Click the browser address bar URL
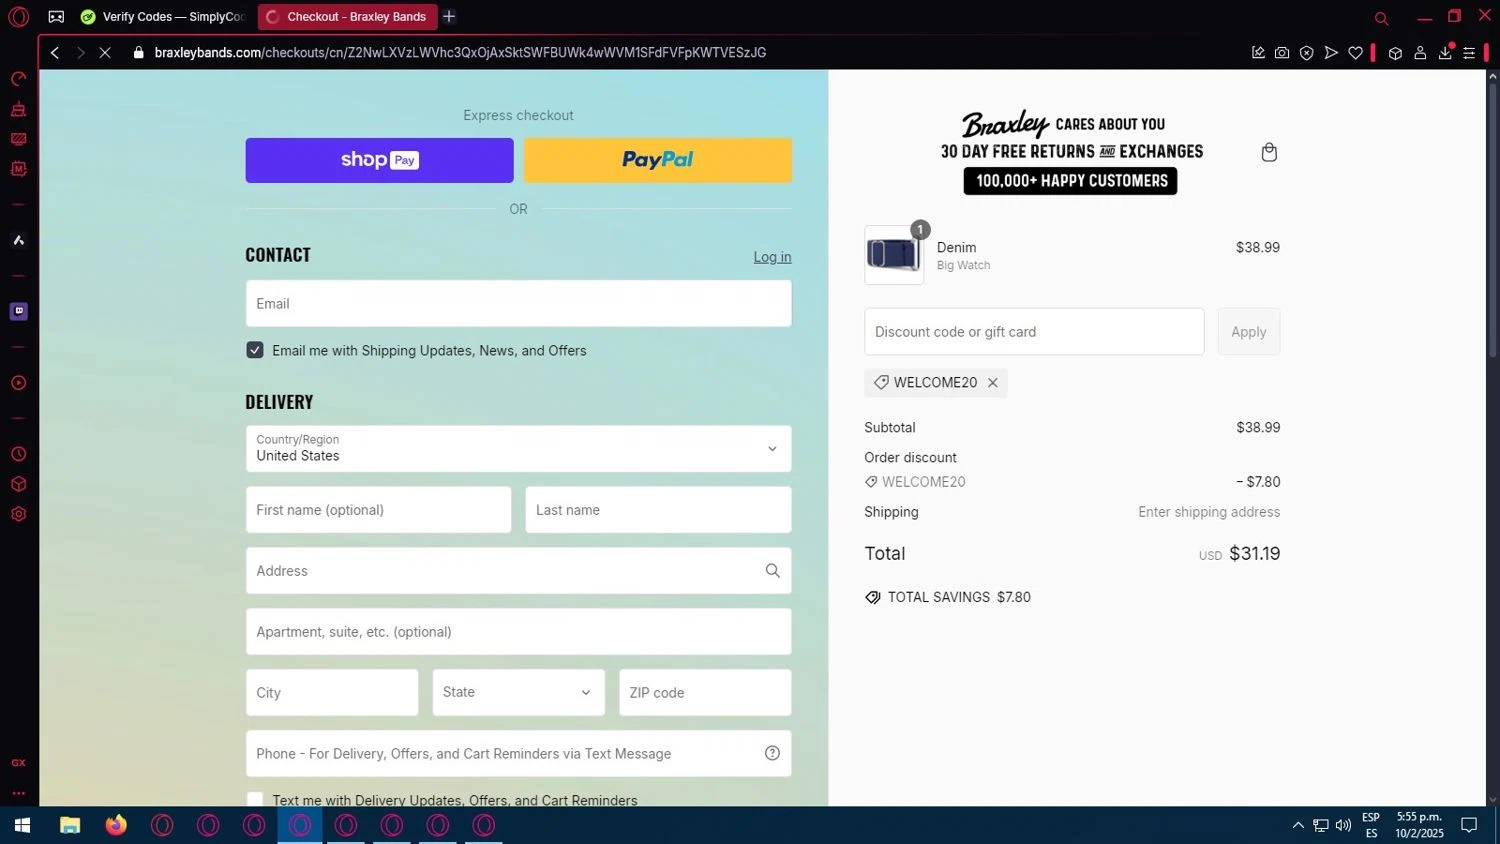1500x844 pixels. 460,53
